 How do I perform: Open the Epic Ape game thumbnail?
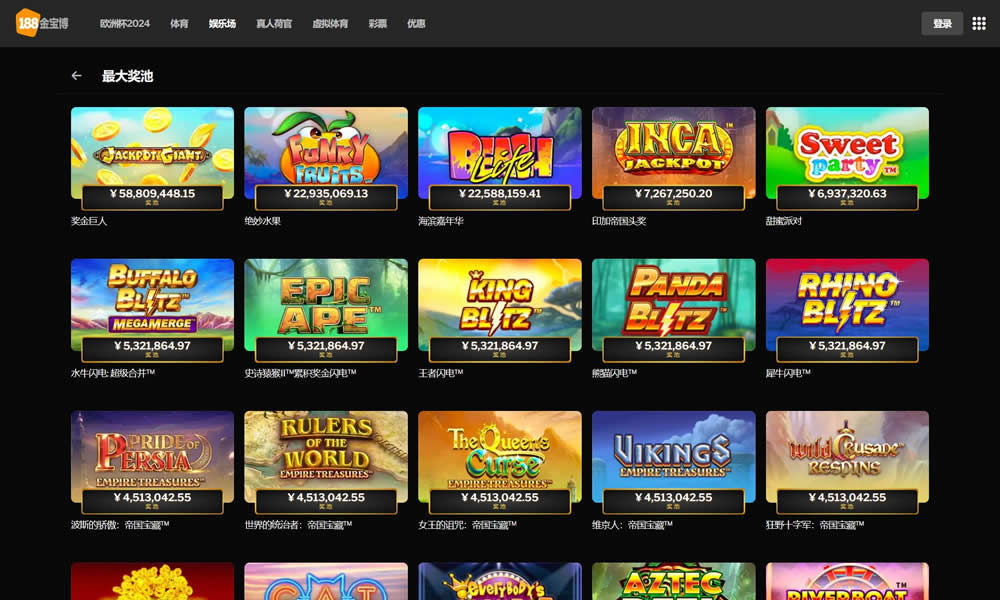coord(326,305)
